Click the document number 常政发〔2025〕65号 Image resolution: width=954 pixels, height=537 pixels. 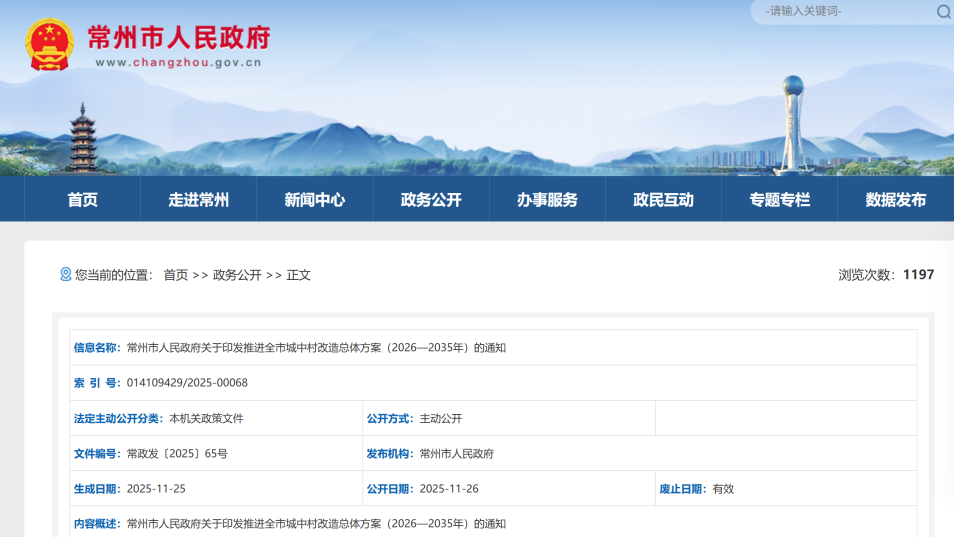(177, 454)
